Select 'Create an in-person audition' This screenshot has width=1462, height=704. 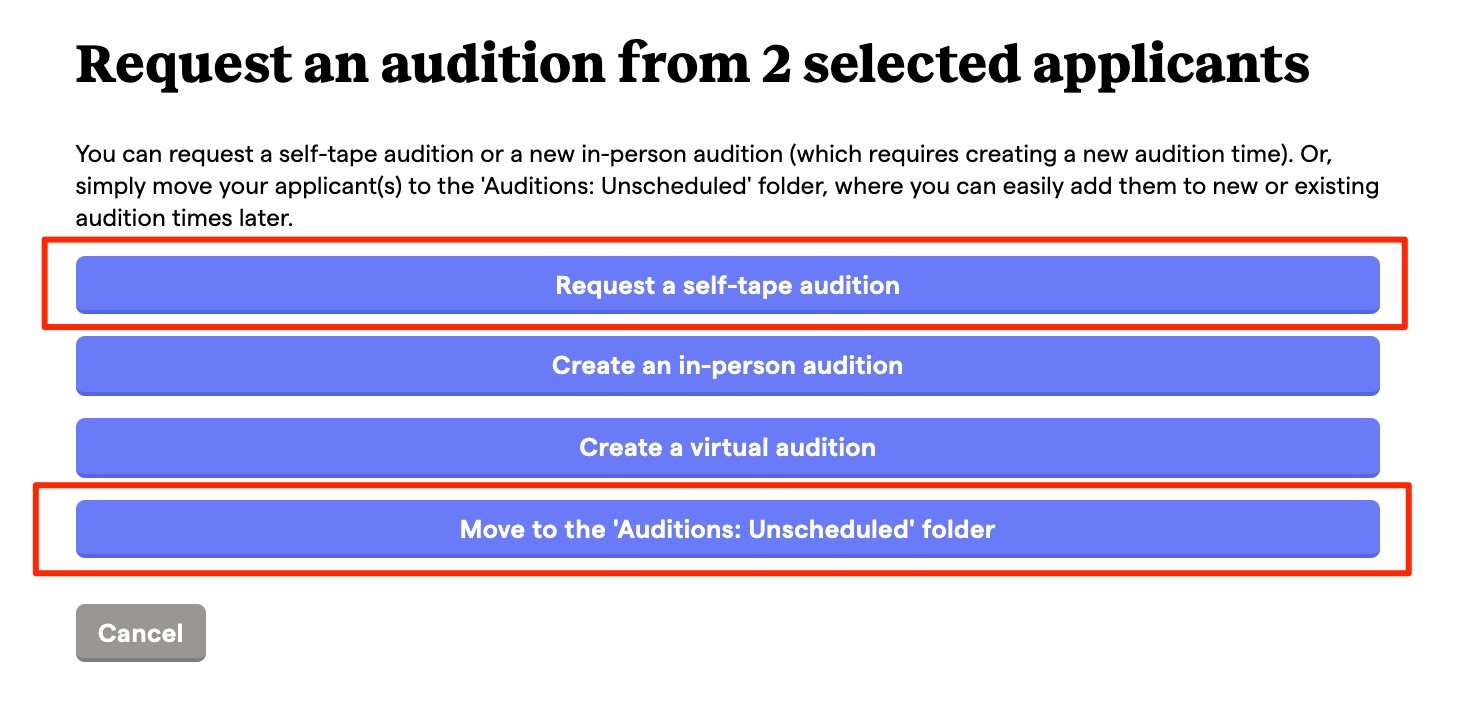727,366
